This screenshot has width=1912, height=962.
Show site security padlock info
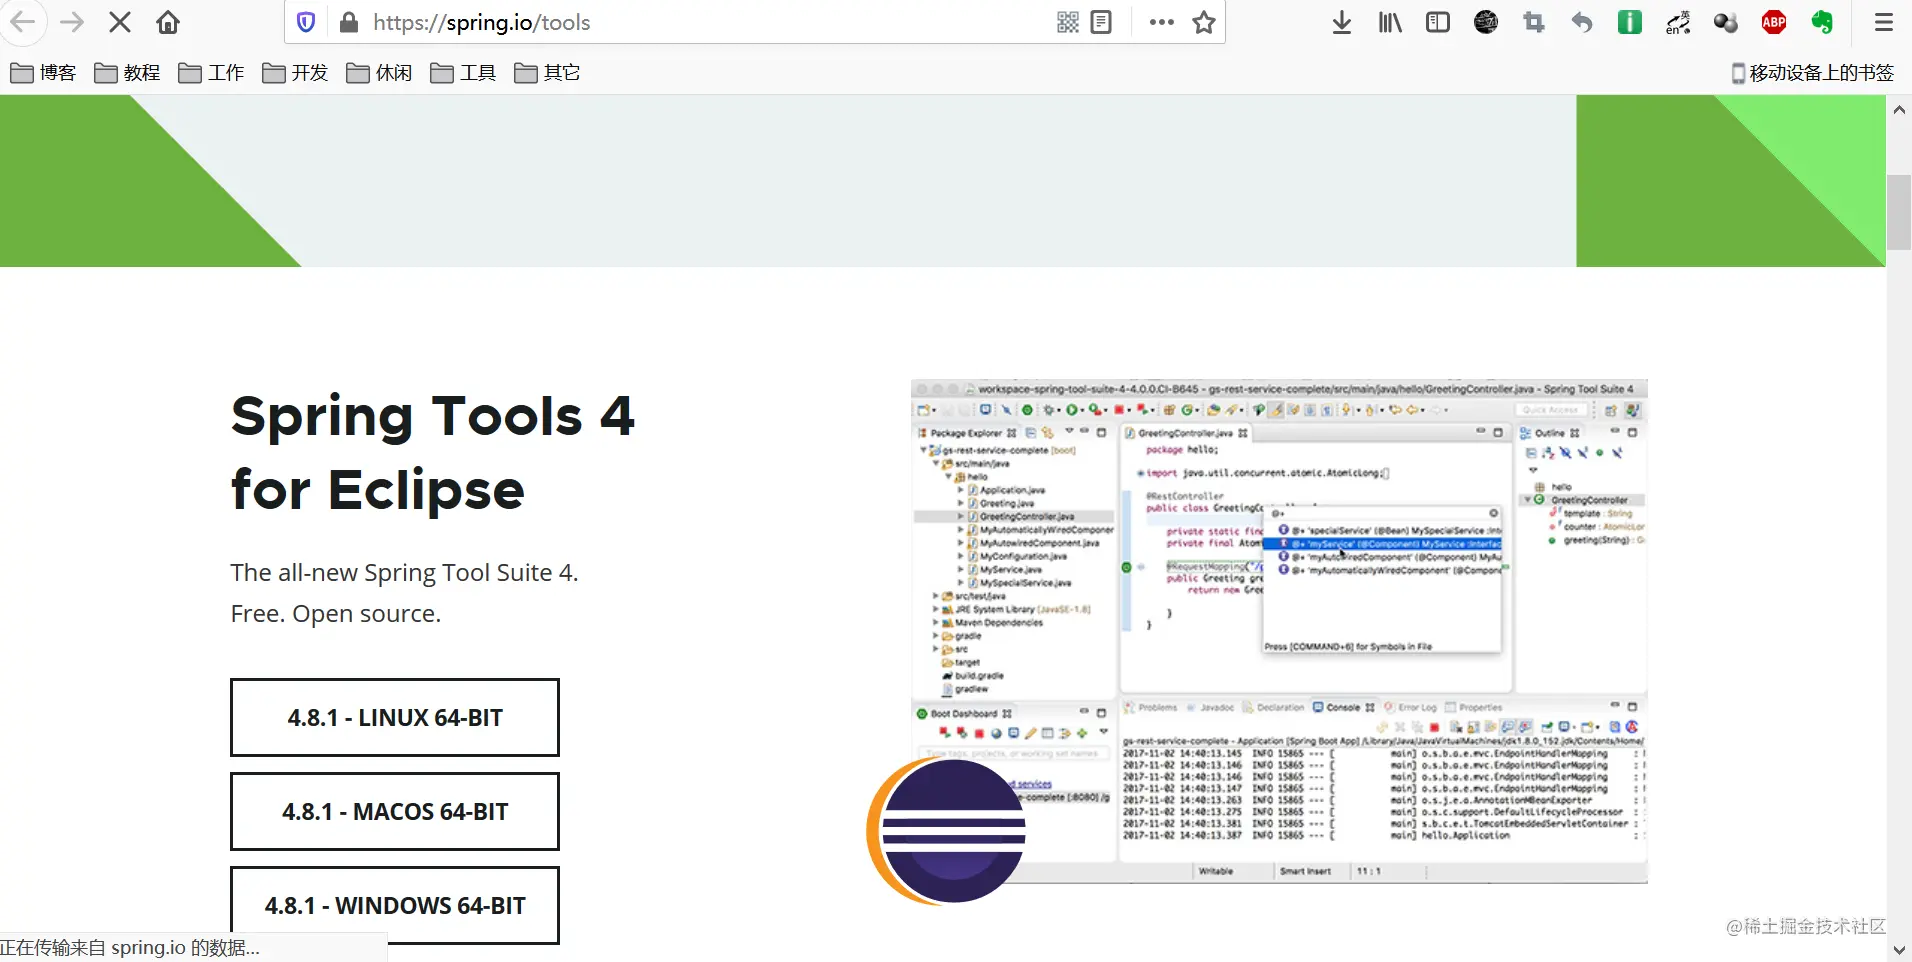[349, 22]
